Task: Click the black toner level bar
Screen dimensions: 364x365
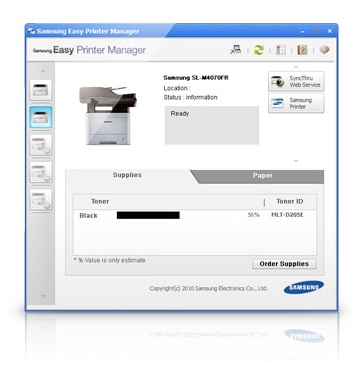Action: click(148, 215)
